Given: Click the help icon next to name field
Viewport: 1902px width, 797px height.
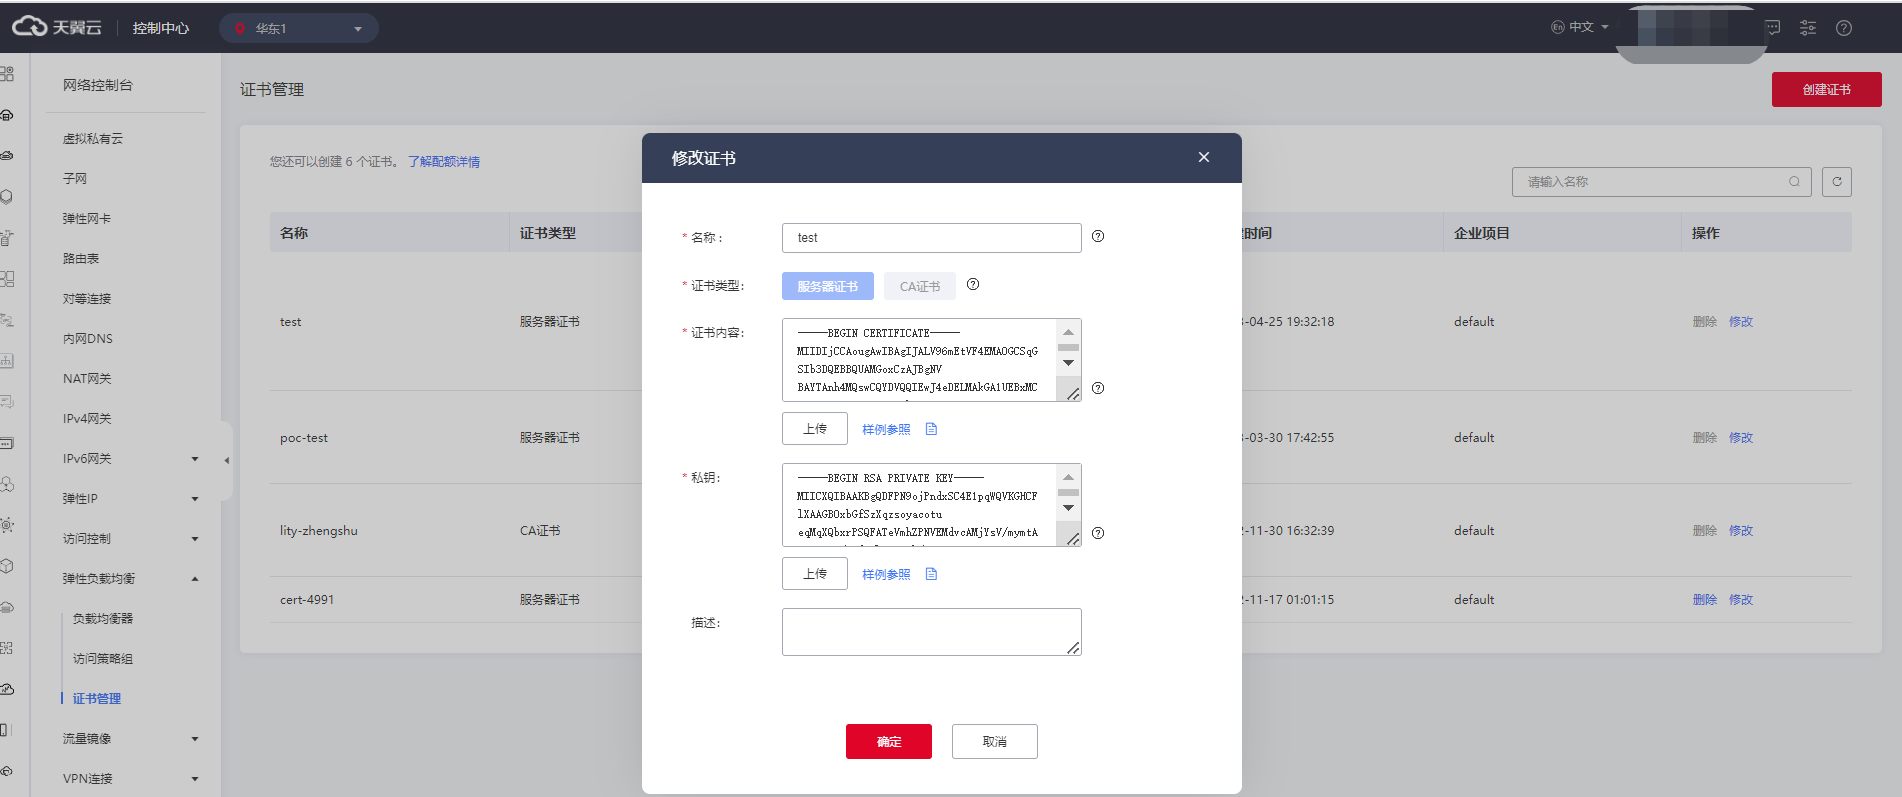Looking at the screenshot, I should point(1098,236).
